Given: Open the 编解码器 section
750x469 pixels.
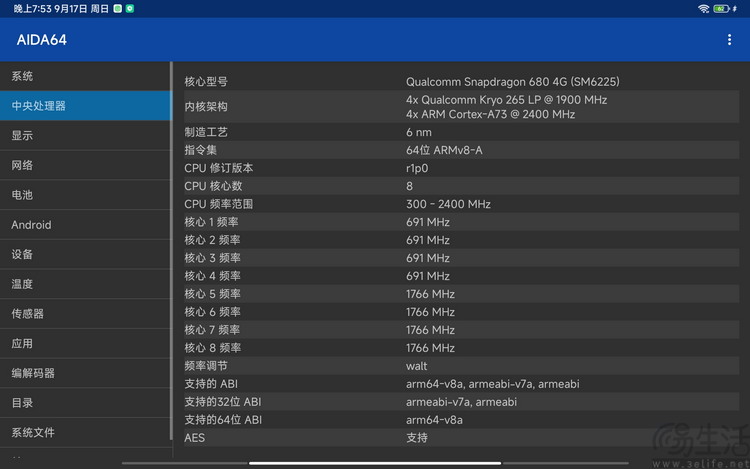Looking at the screenshot, I should pos(86,373).
